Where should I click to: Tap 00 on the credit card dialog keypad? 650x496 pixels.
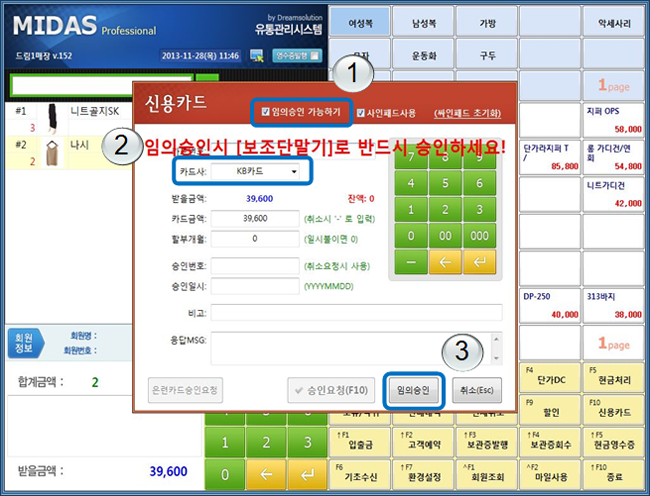[x=445, y=235]
